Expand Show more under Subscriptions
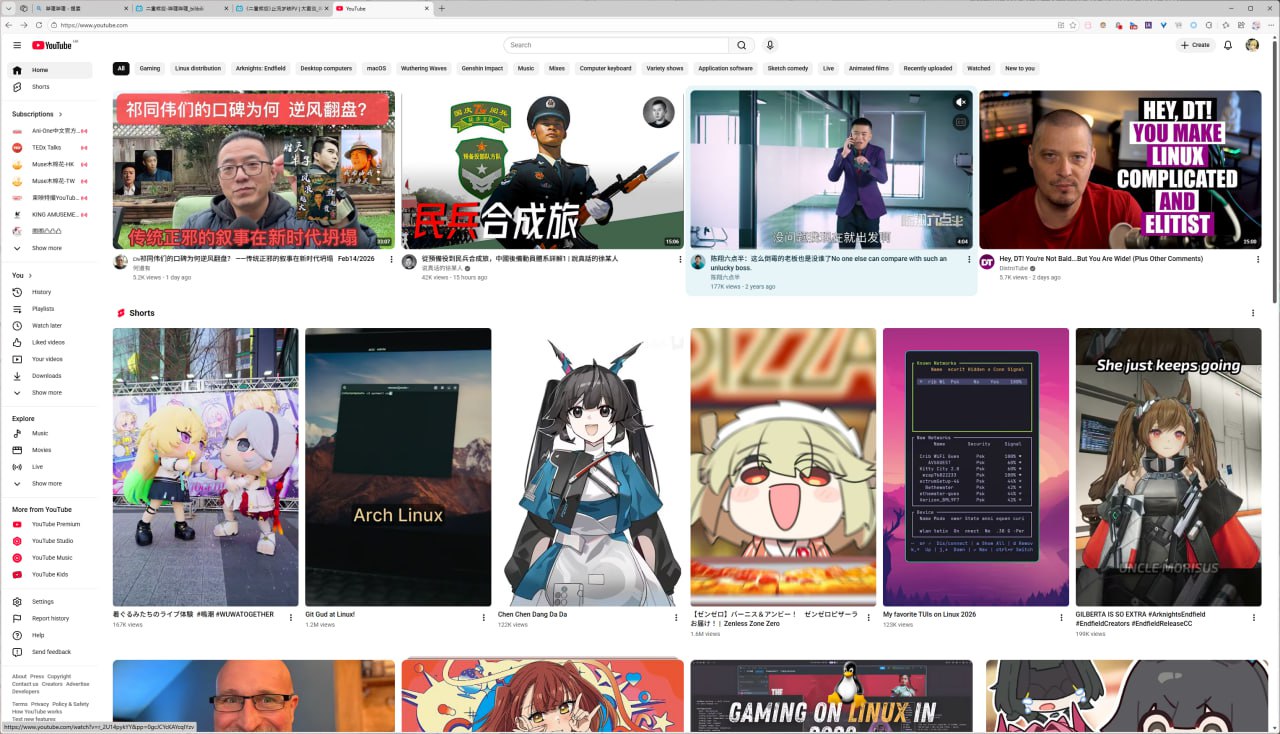Image resolution: width=1280 pixels, height=734 pixels. [x=46, y=248]
